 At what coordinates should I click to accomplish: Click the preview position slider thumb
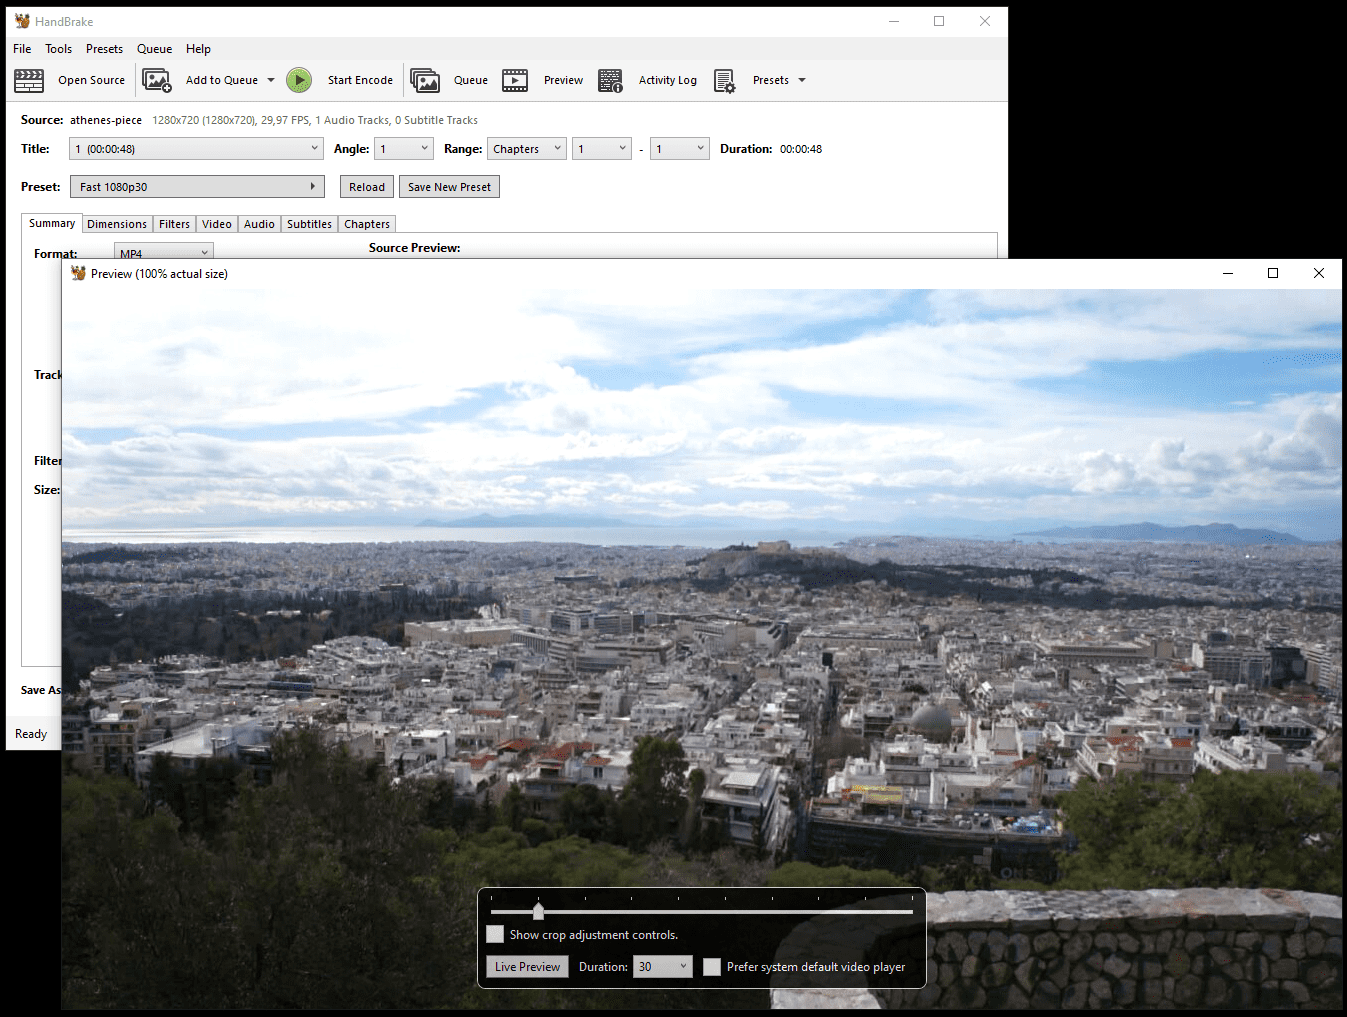pyautogui.click(x=539, y=911)
